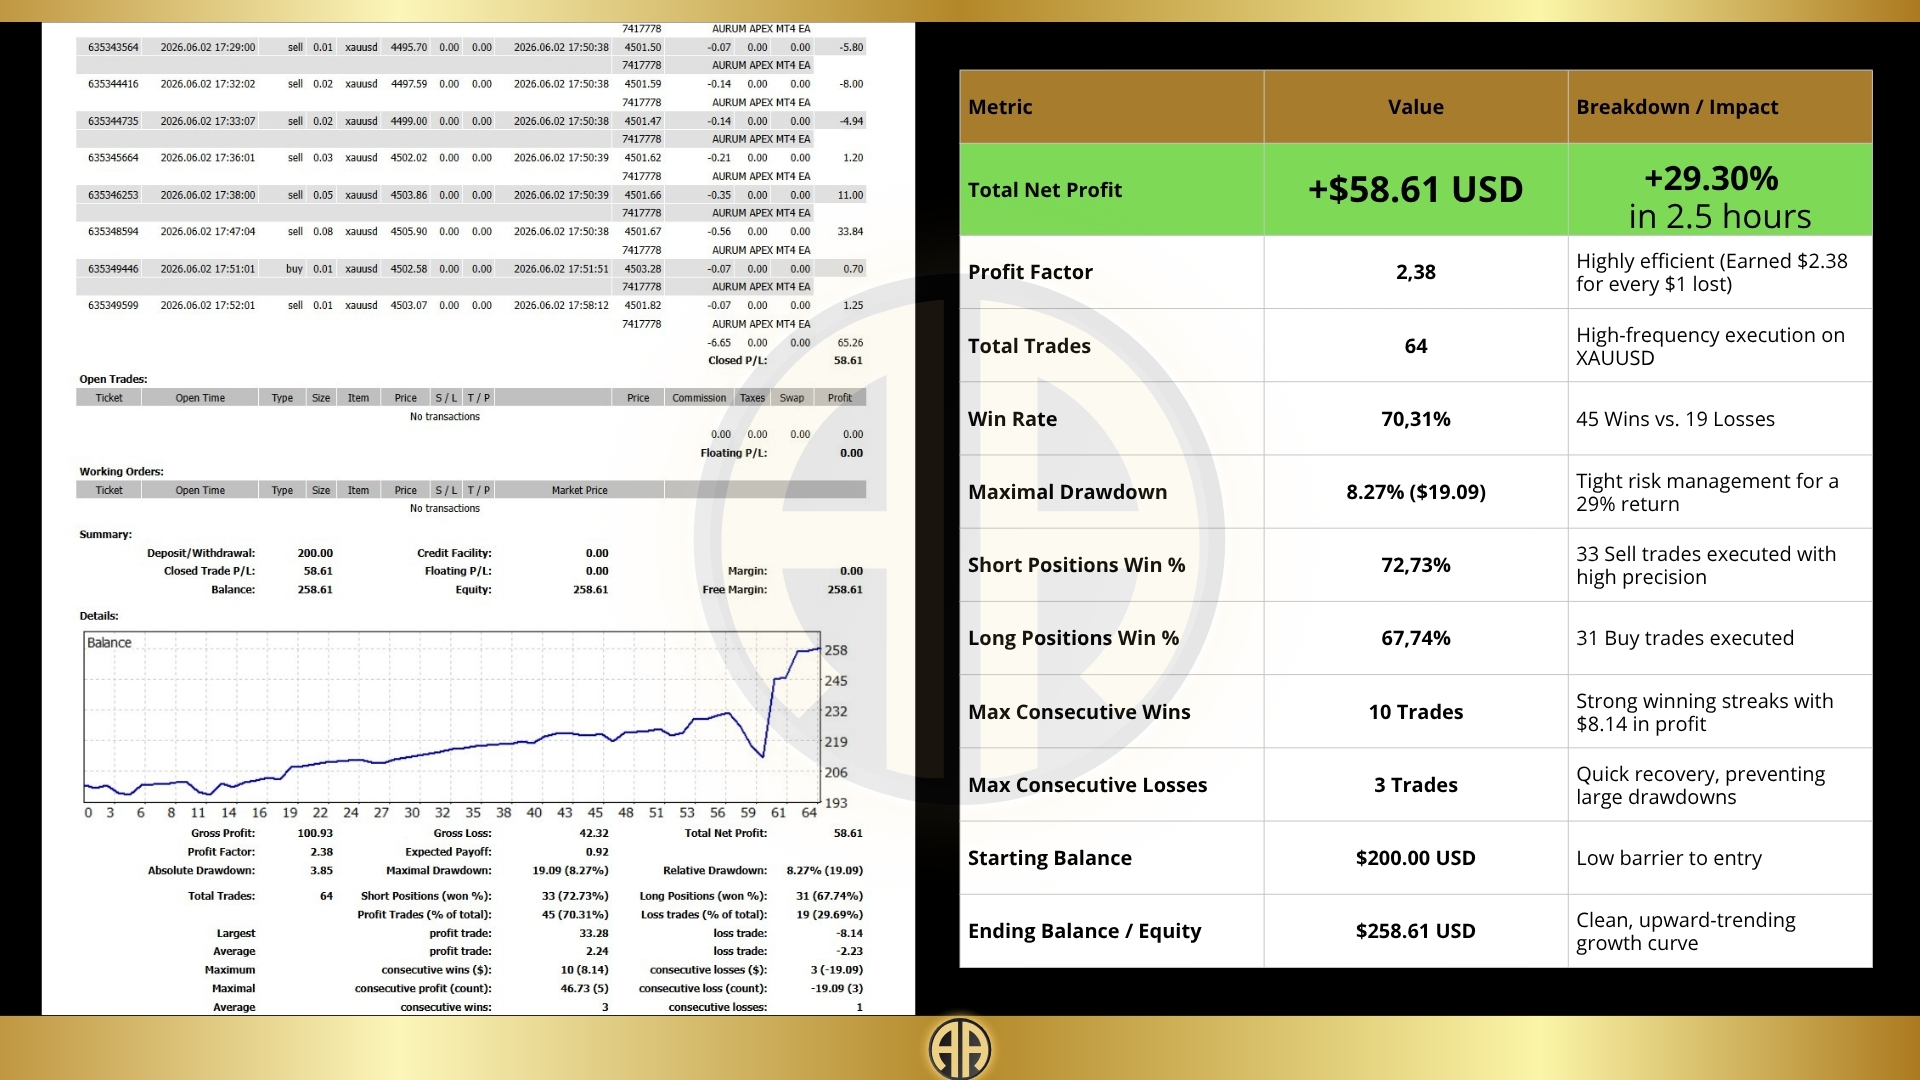Click "Maximal Drawdown" label in right table
1920x1080 pixels.
click(1067, 492)
